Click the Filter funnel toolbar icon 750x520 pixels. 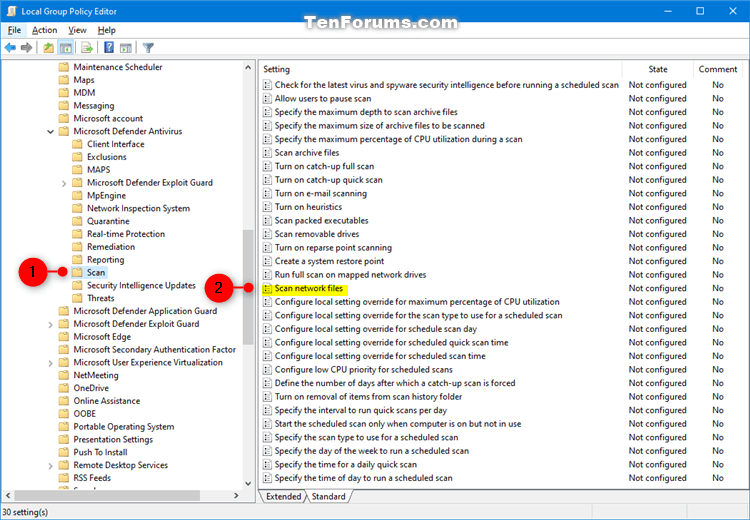(148, 47)
